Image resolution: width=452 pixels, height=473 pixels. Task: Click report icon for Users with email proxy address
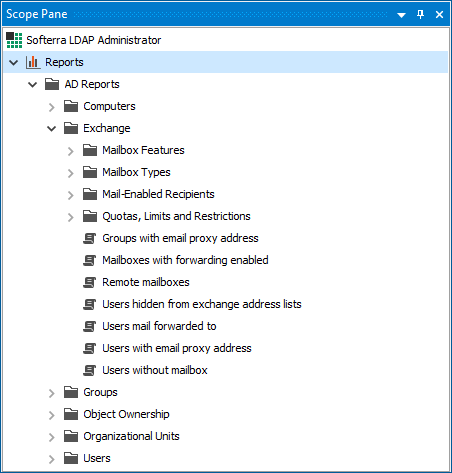[x=90, y=348]
